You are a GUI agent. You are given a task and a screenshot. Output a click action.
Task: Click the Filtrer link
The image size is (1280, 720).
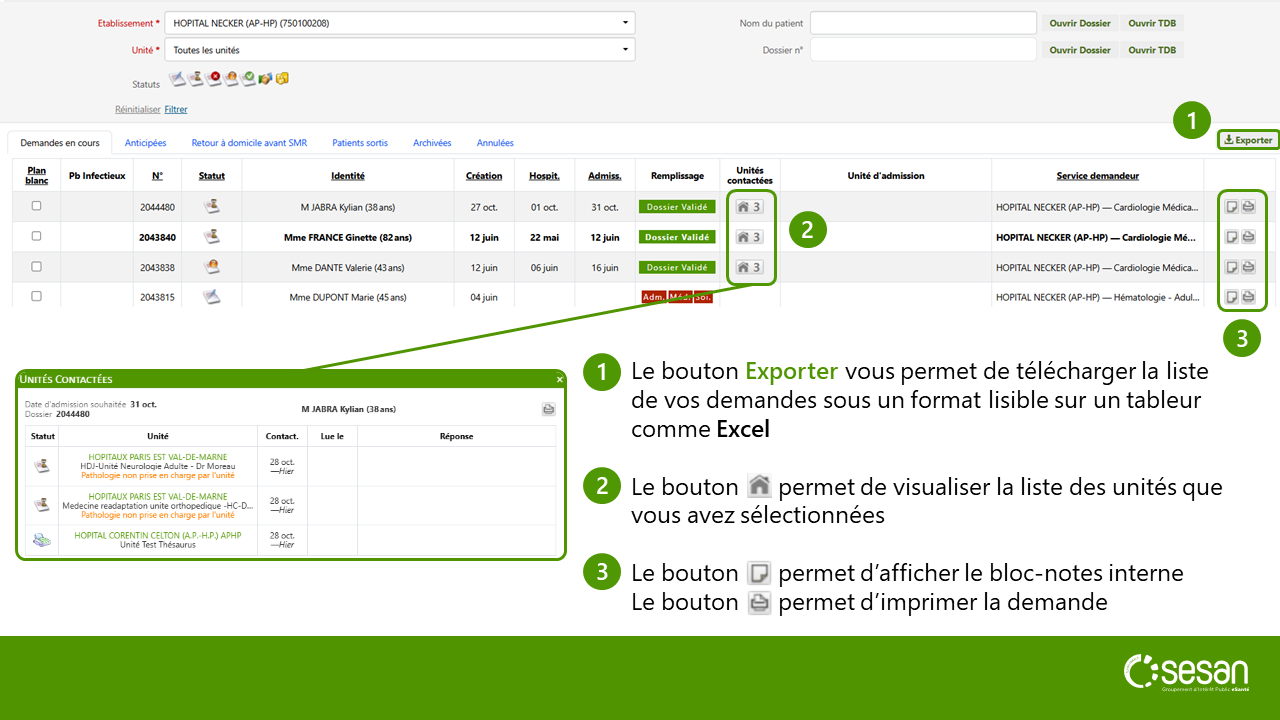(x=176, y=110)
